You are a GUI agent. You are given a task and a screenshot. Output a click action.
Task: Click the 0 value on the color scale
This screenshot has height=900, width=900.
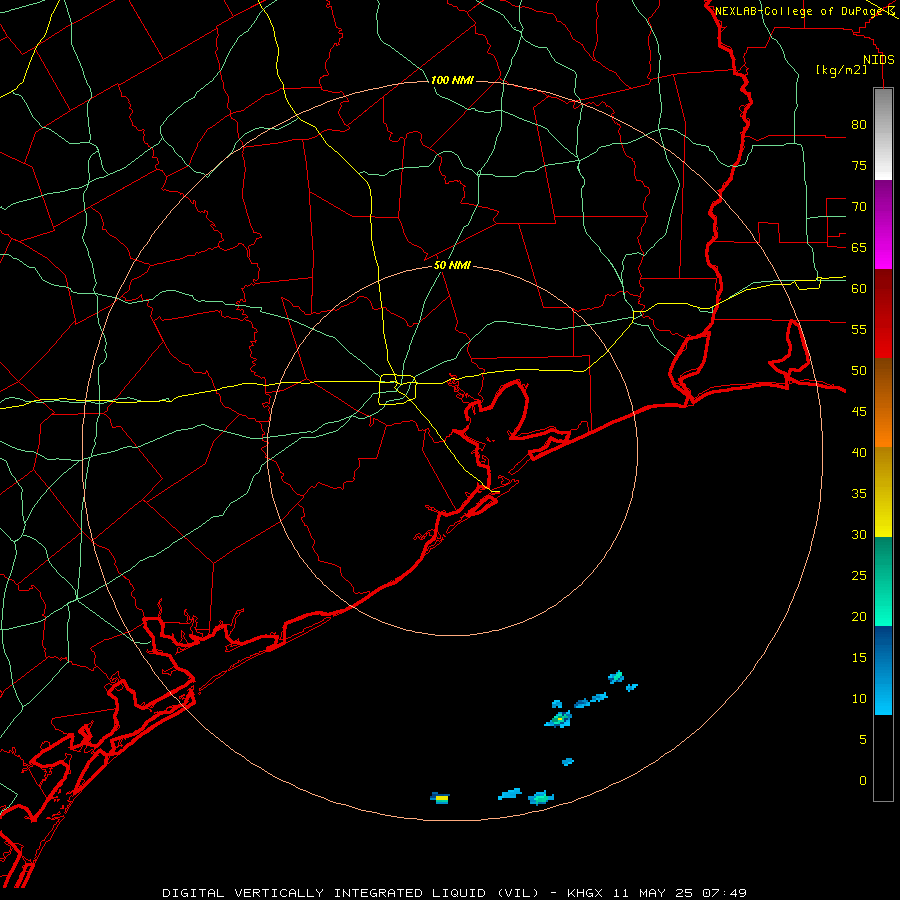[863, 781]
